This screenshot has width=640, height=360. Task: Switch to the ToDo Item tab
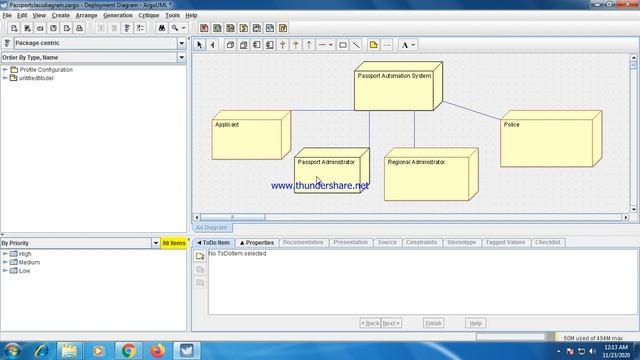[213, 242]
